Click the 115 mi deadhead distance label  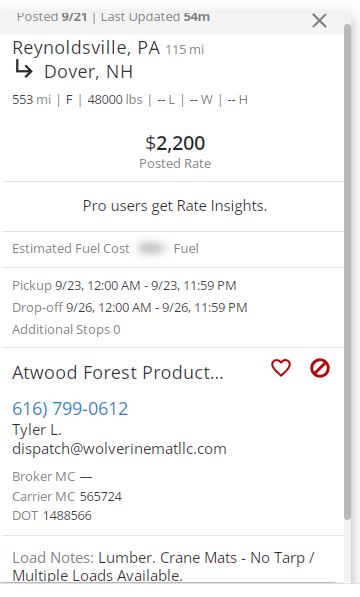point(185,49)
